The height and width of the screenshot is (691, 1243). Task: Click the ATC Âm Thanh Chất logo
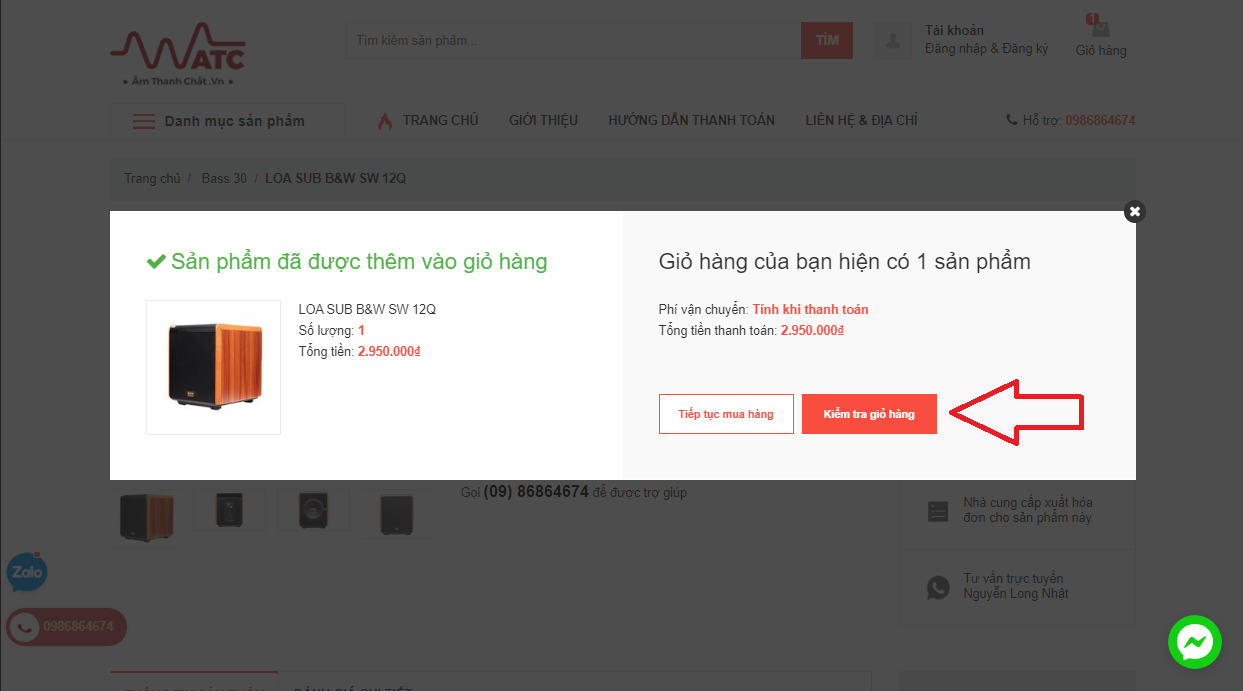tap(178, 54)
